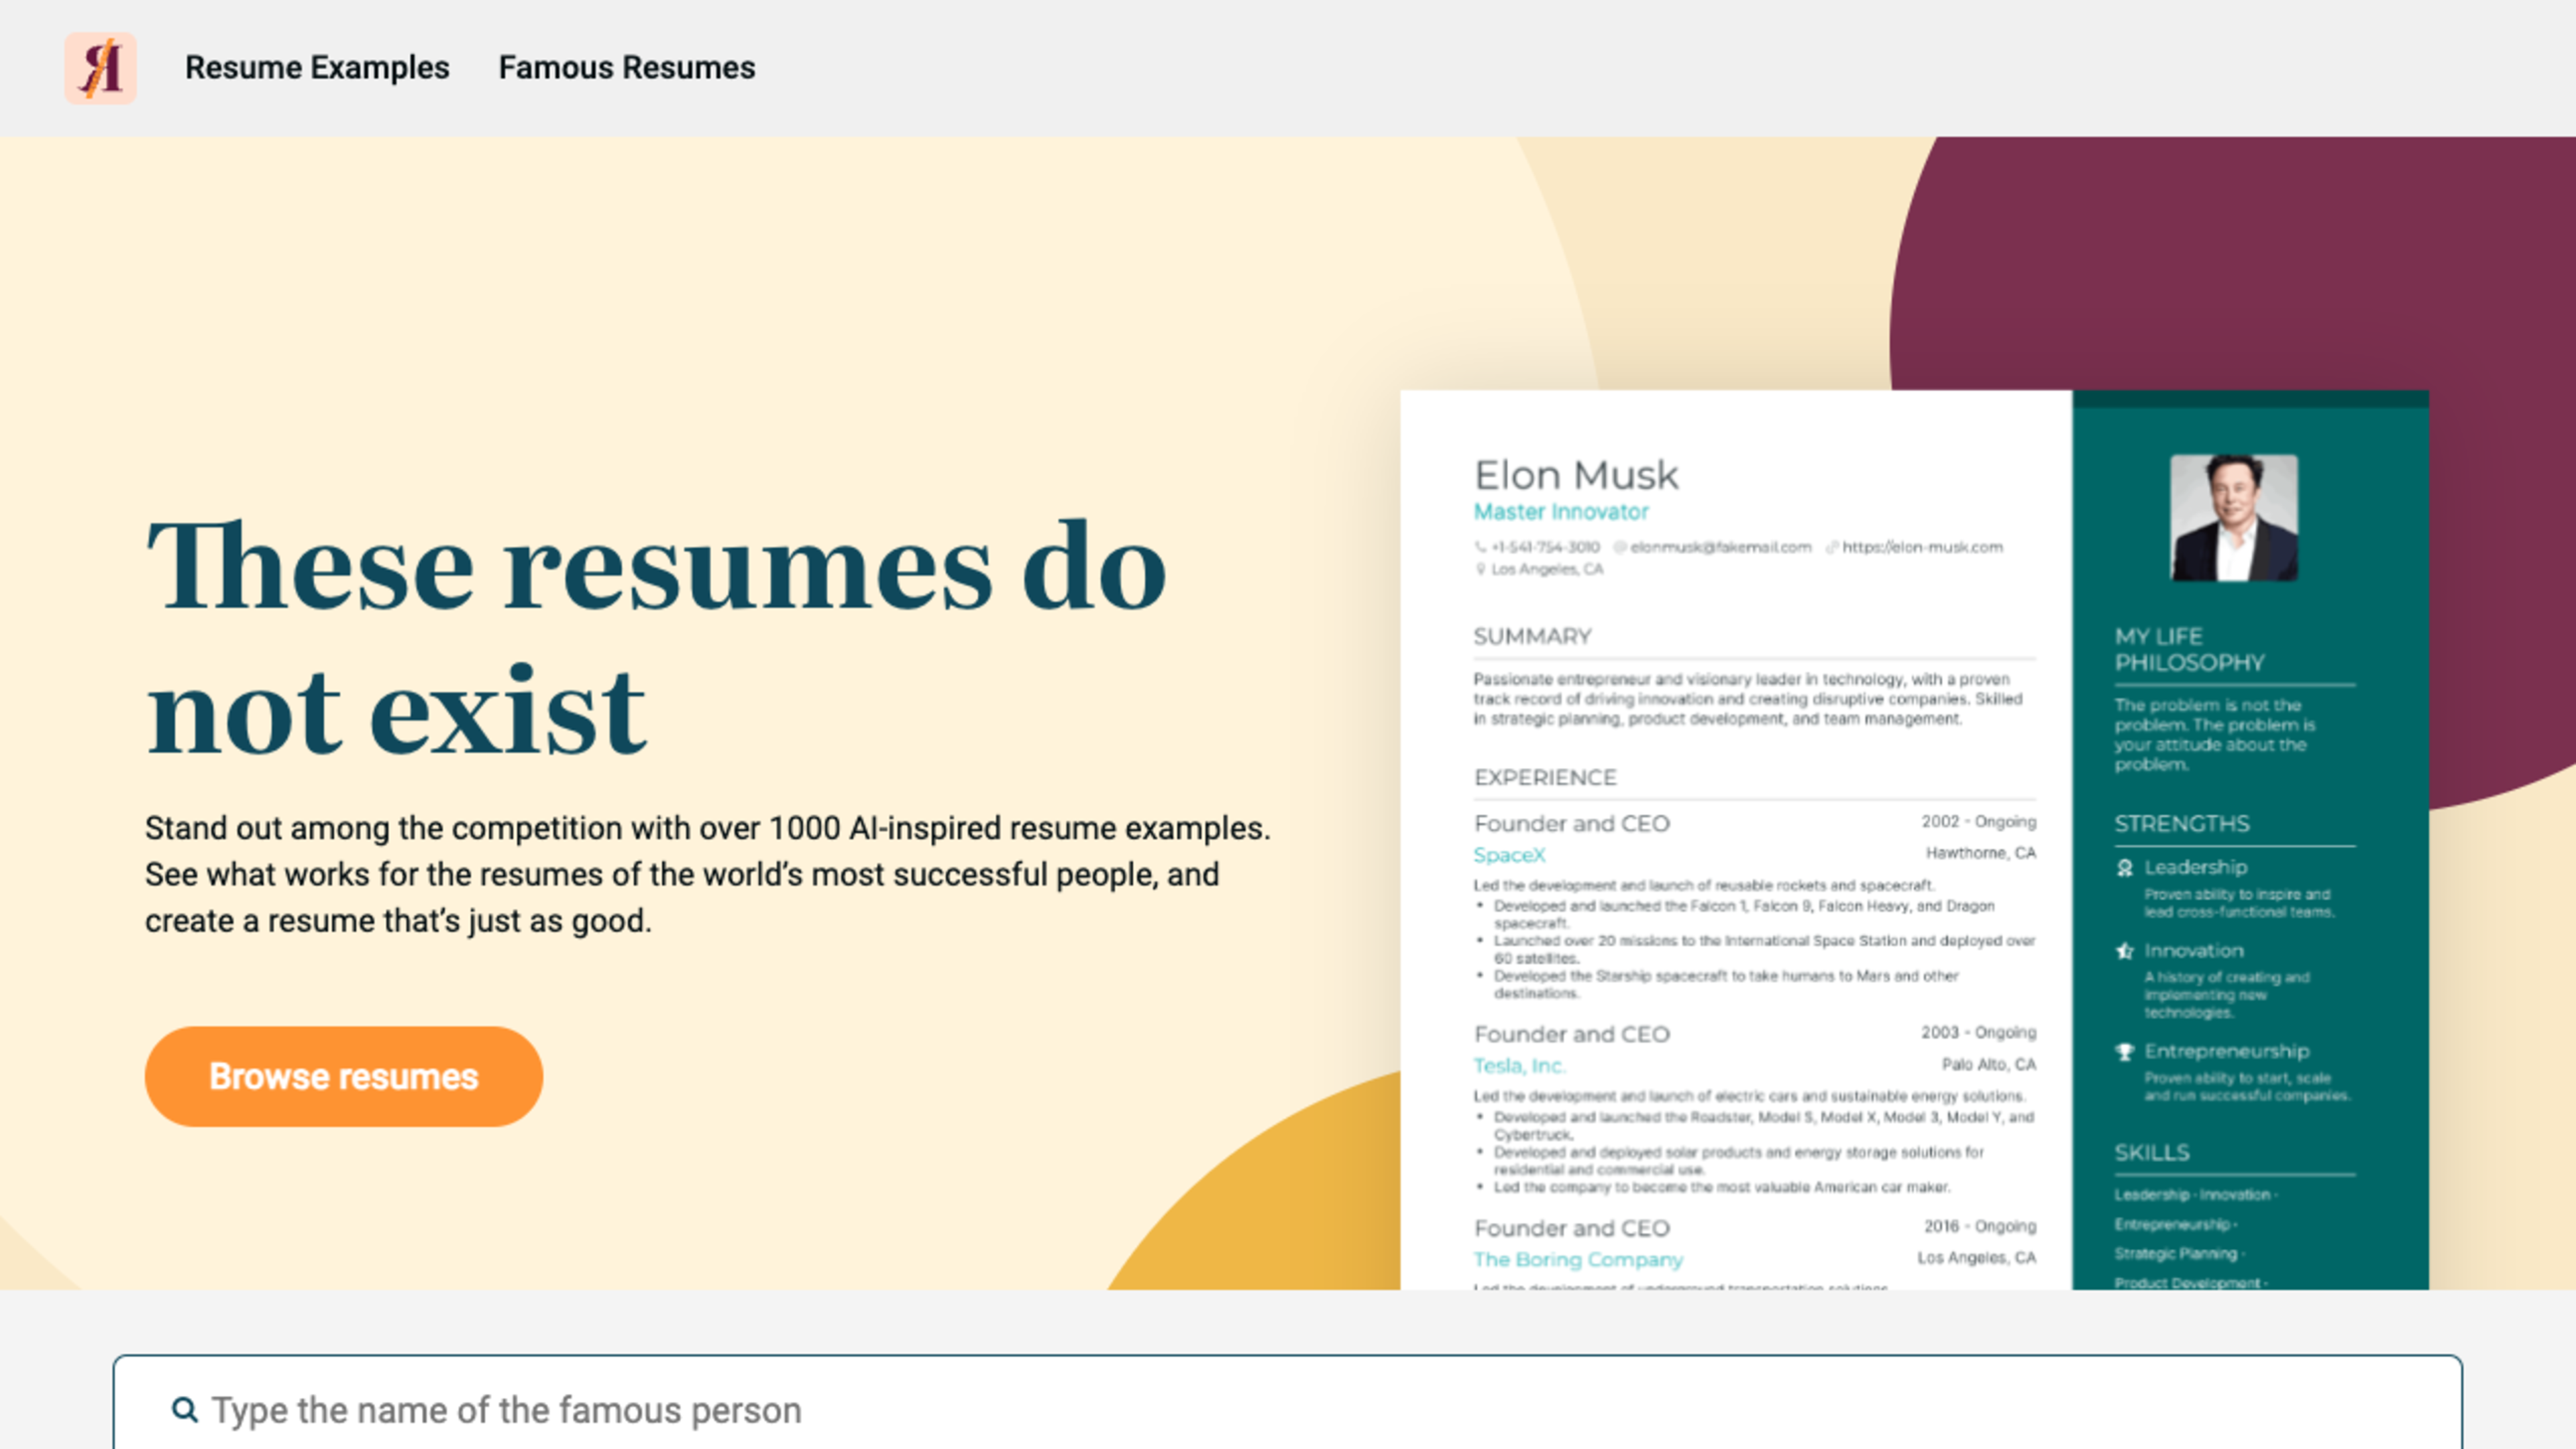Click the Leadership strength icon

coord(2125,867)
